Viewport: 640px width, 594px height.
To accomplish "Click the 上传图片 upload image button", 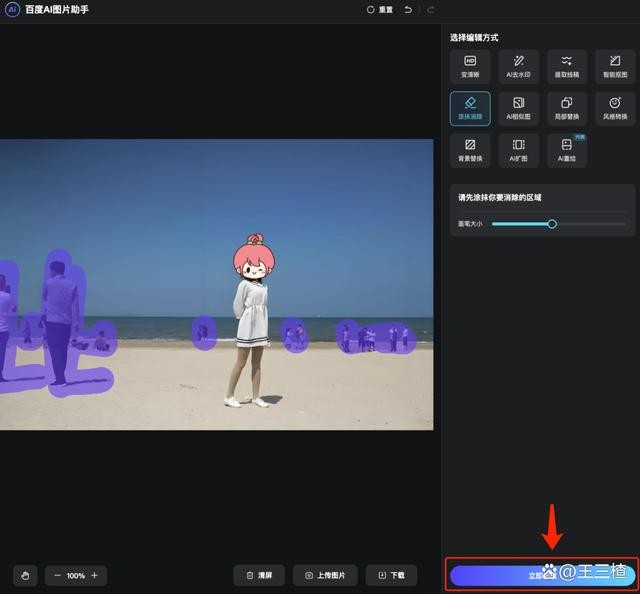I will click(x=325, y=576).
